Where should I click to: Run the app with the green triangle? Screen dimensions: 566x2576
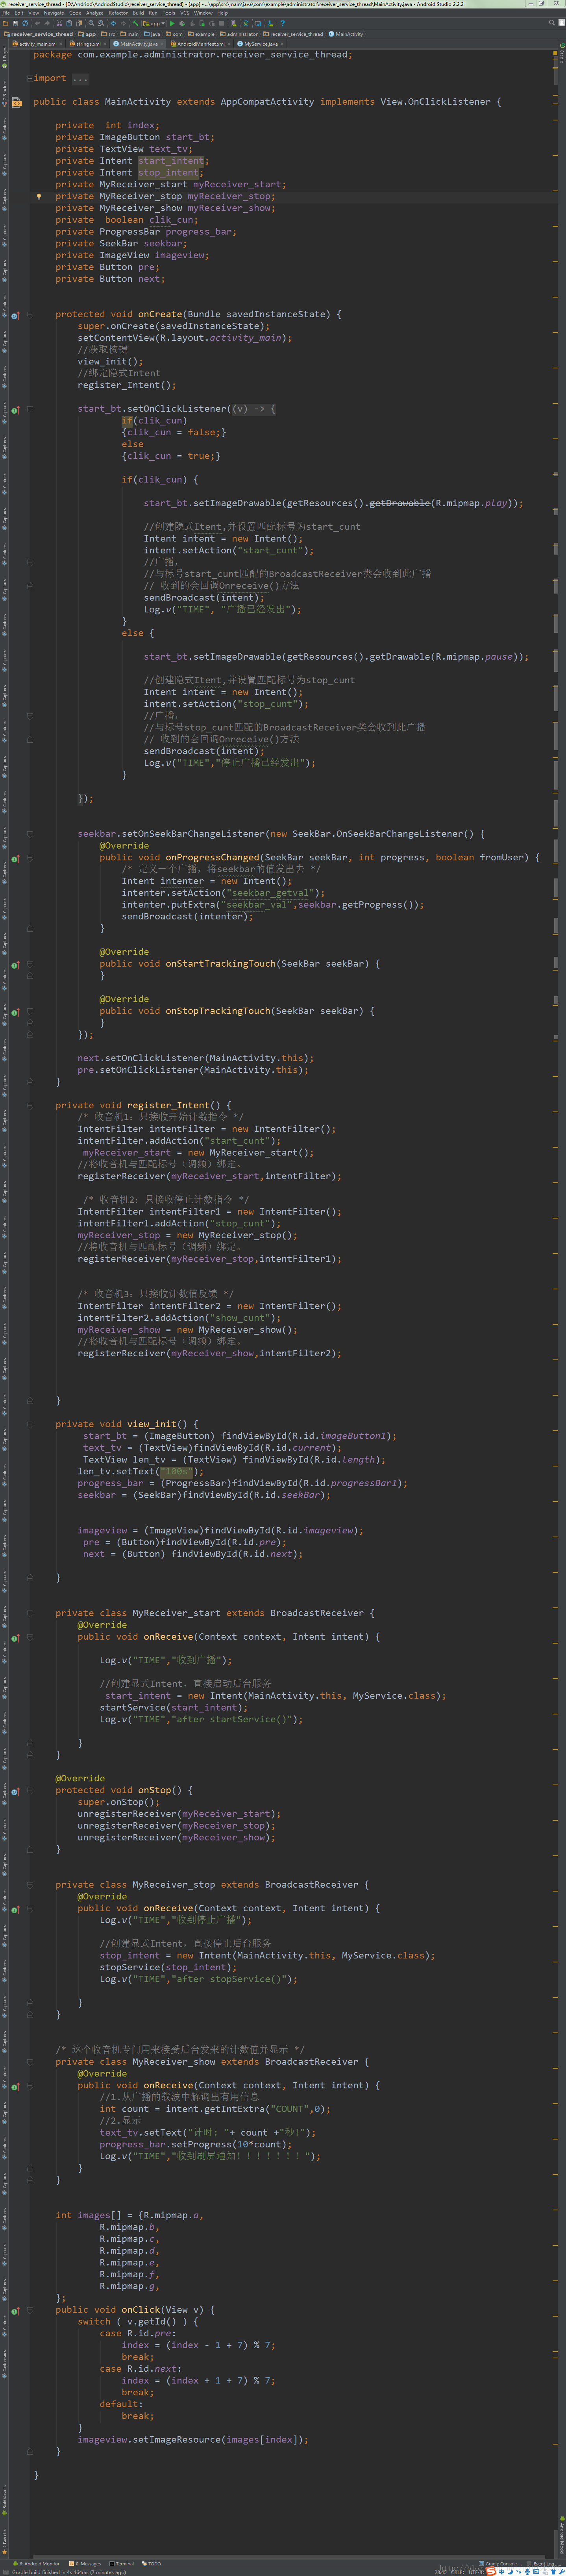click(x=172, y=23)
